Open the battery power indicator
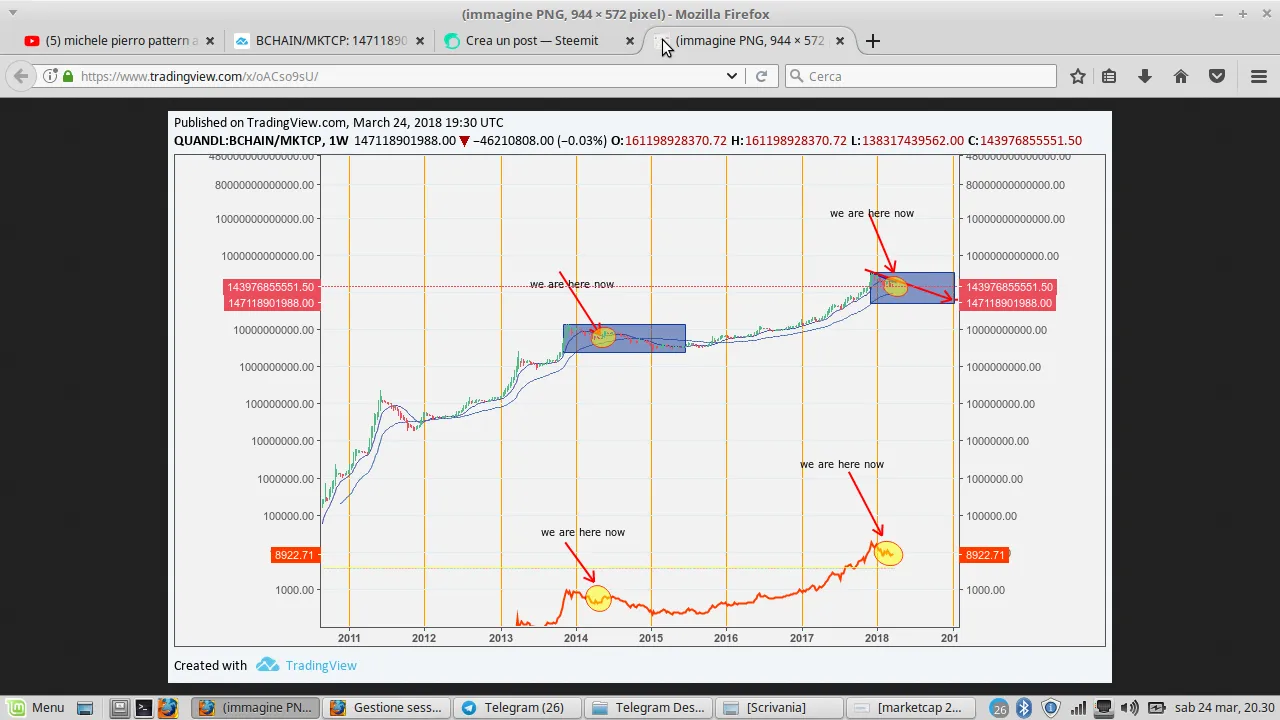Image resolution: width=1280 pixels, height=720 pixels. click(1155, 708)
